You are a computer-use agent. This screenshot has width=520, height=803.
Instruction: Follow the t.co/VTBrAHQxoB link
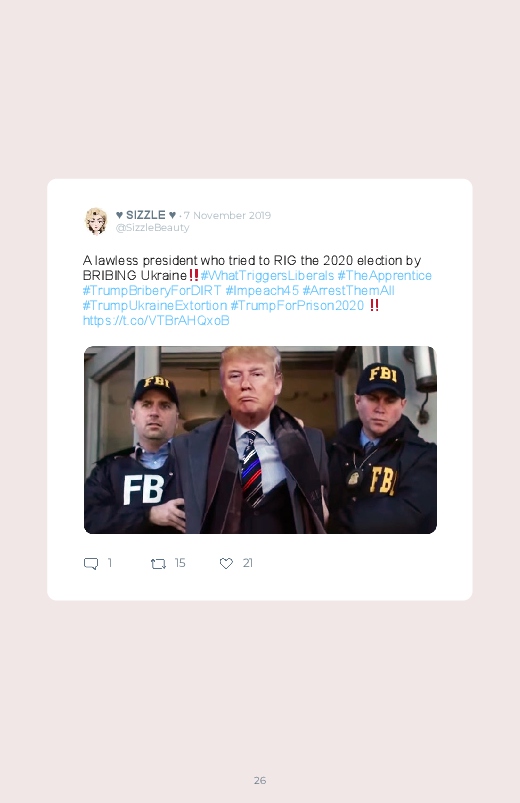pyautogui.click(x=156, y=321)
